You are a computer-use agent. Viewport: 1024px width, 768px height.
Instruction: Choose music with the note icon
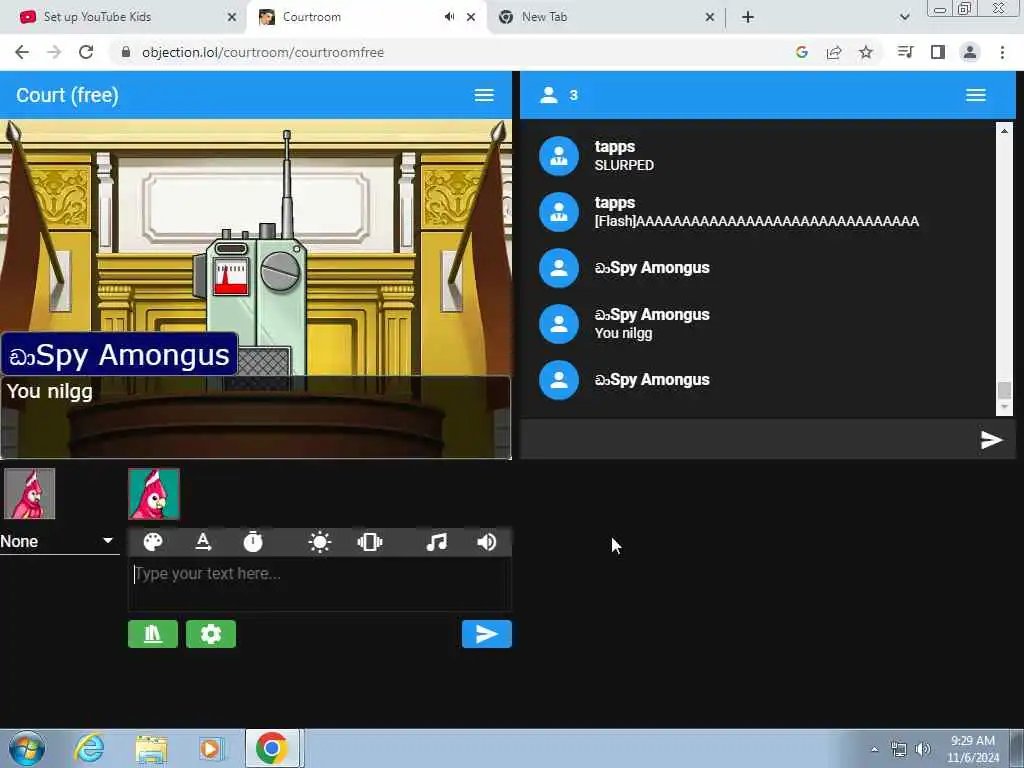click(436, 542)
